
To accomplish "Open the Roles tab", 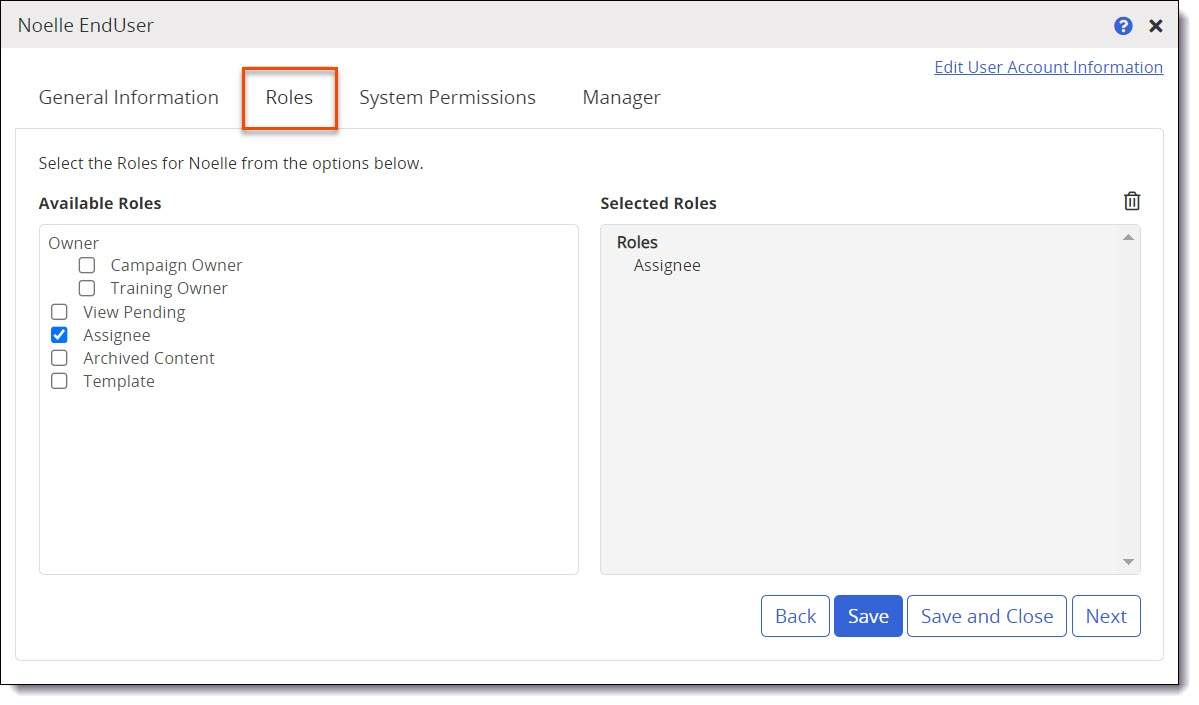I will [289, 97].
